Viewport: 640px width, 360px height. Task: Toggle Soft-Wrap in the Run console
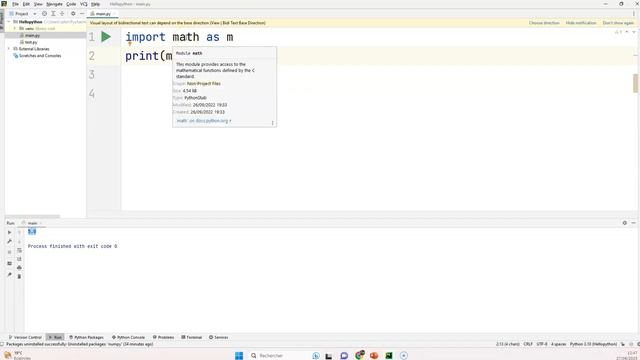point(19,250)
